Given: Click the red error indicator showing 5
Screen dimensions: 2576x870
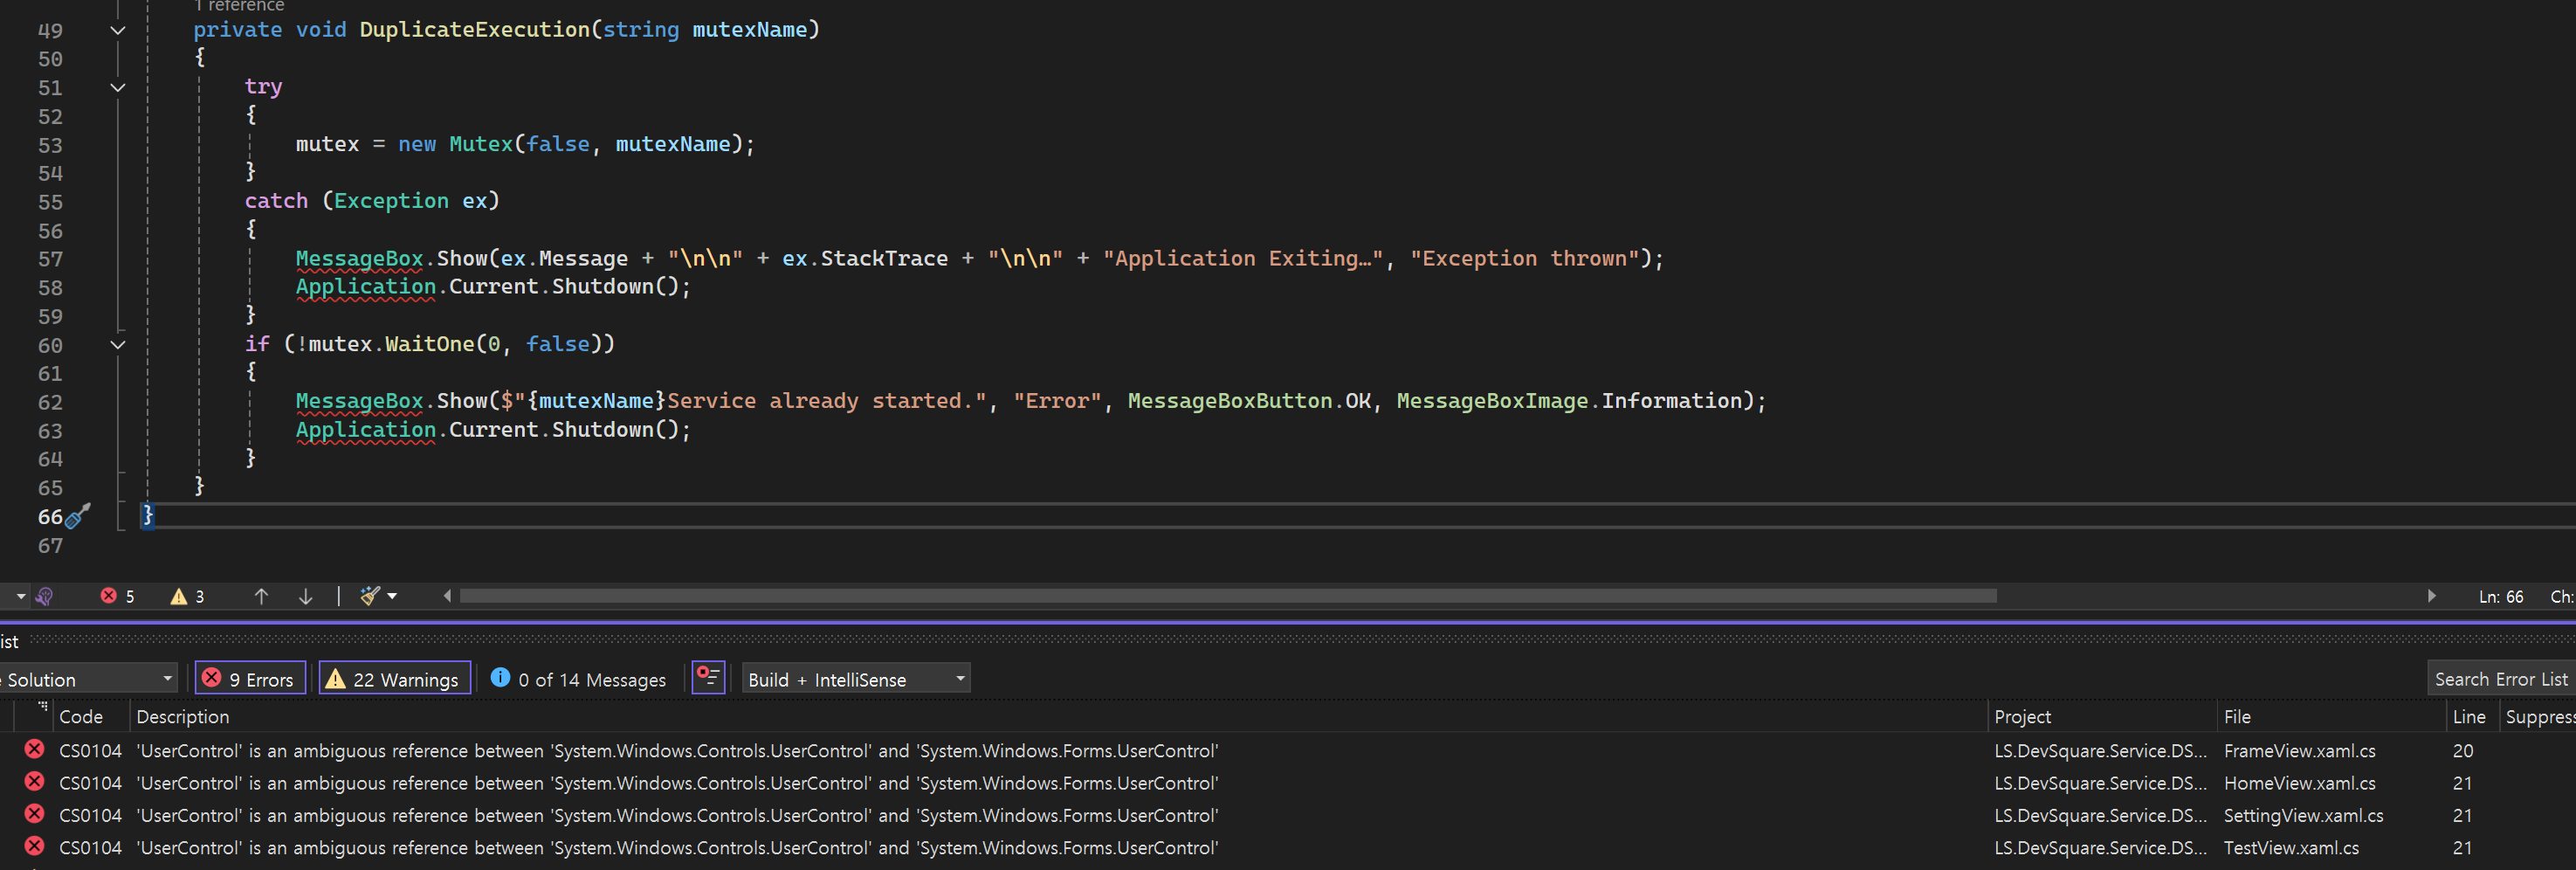Looking at the screenshot, I should 117,596.
